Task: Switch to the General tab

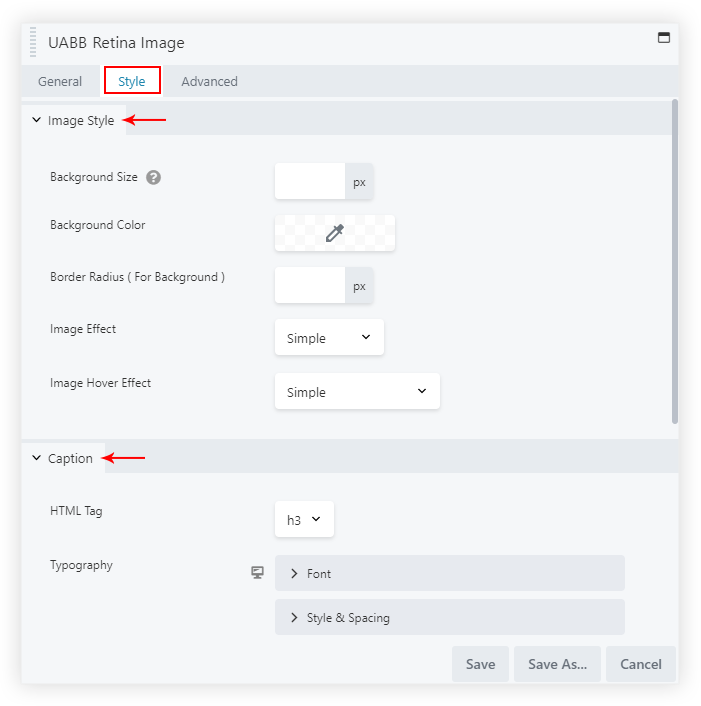Action: click(x=60, y=82)
